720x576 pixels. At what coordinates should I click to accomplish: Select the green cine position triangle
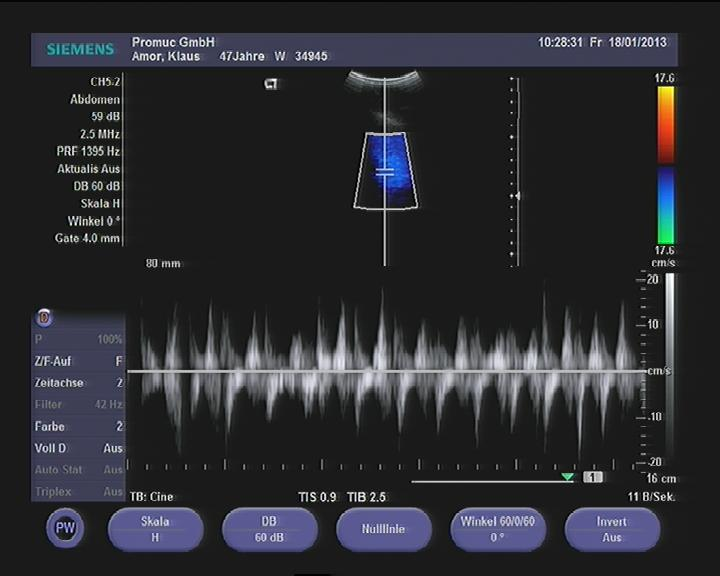[568, 477]
